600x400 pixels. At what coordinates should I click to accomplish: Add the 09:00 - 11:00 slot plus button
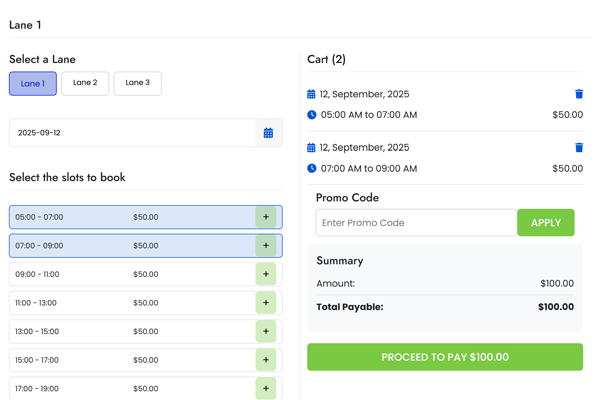pos(266,274)
